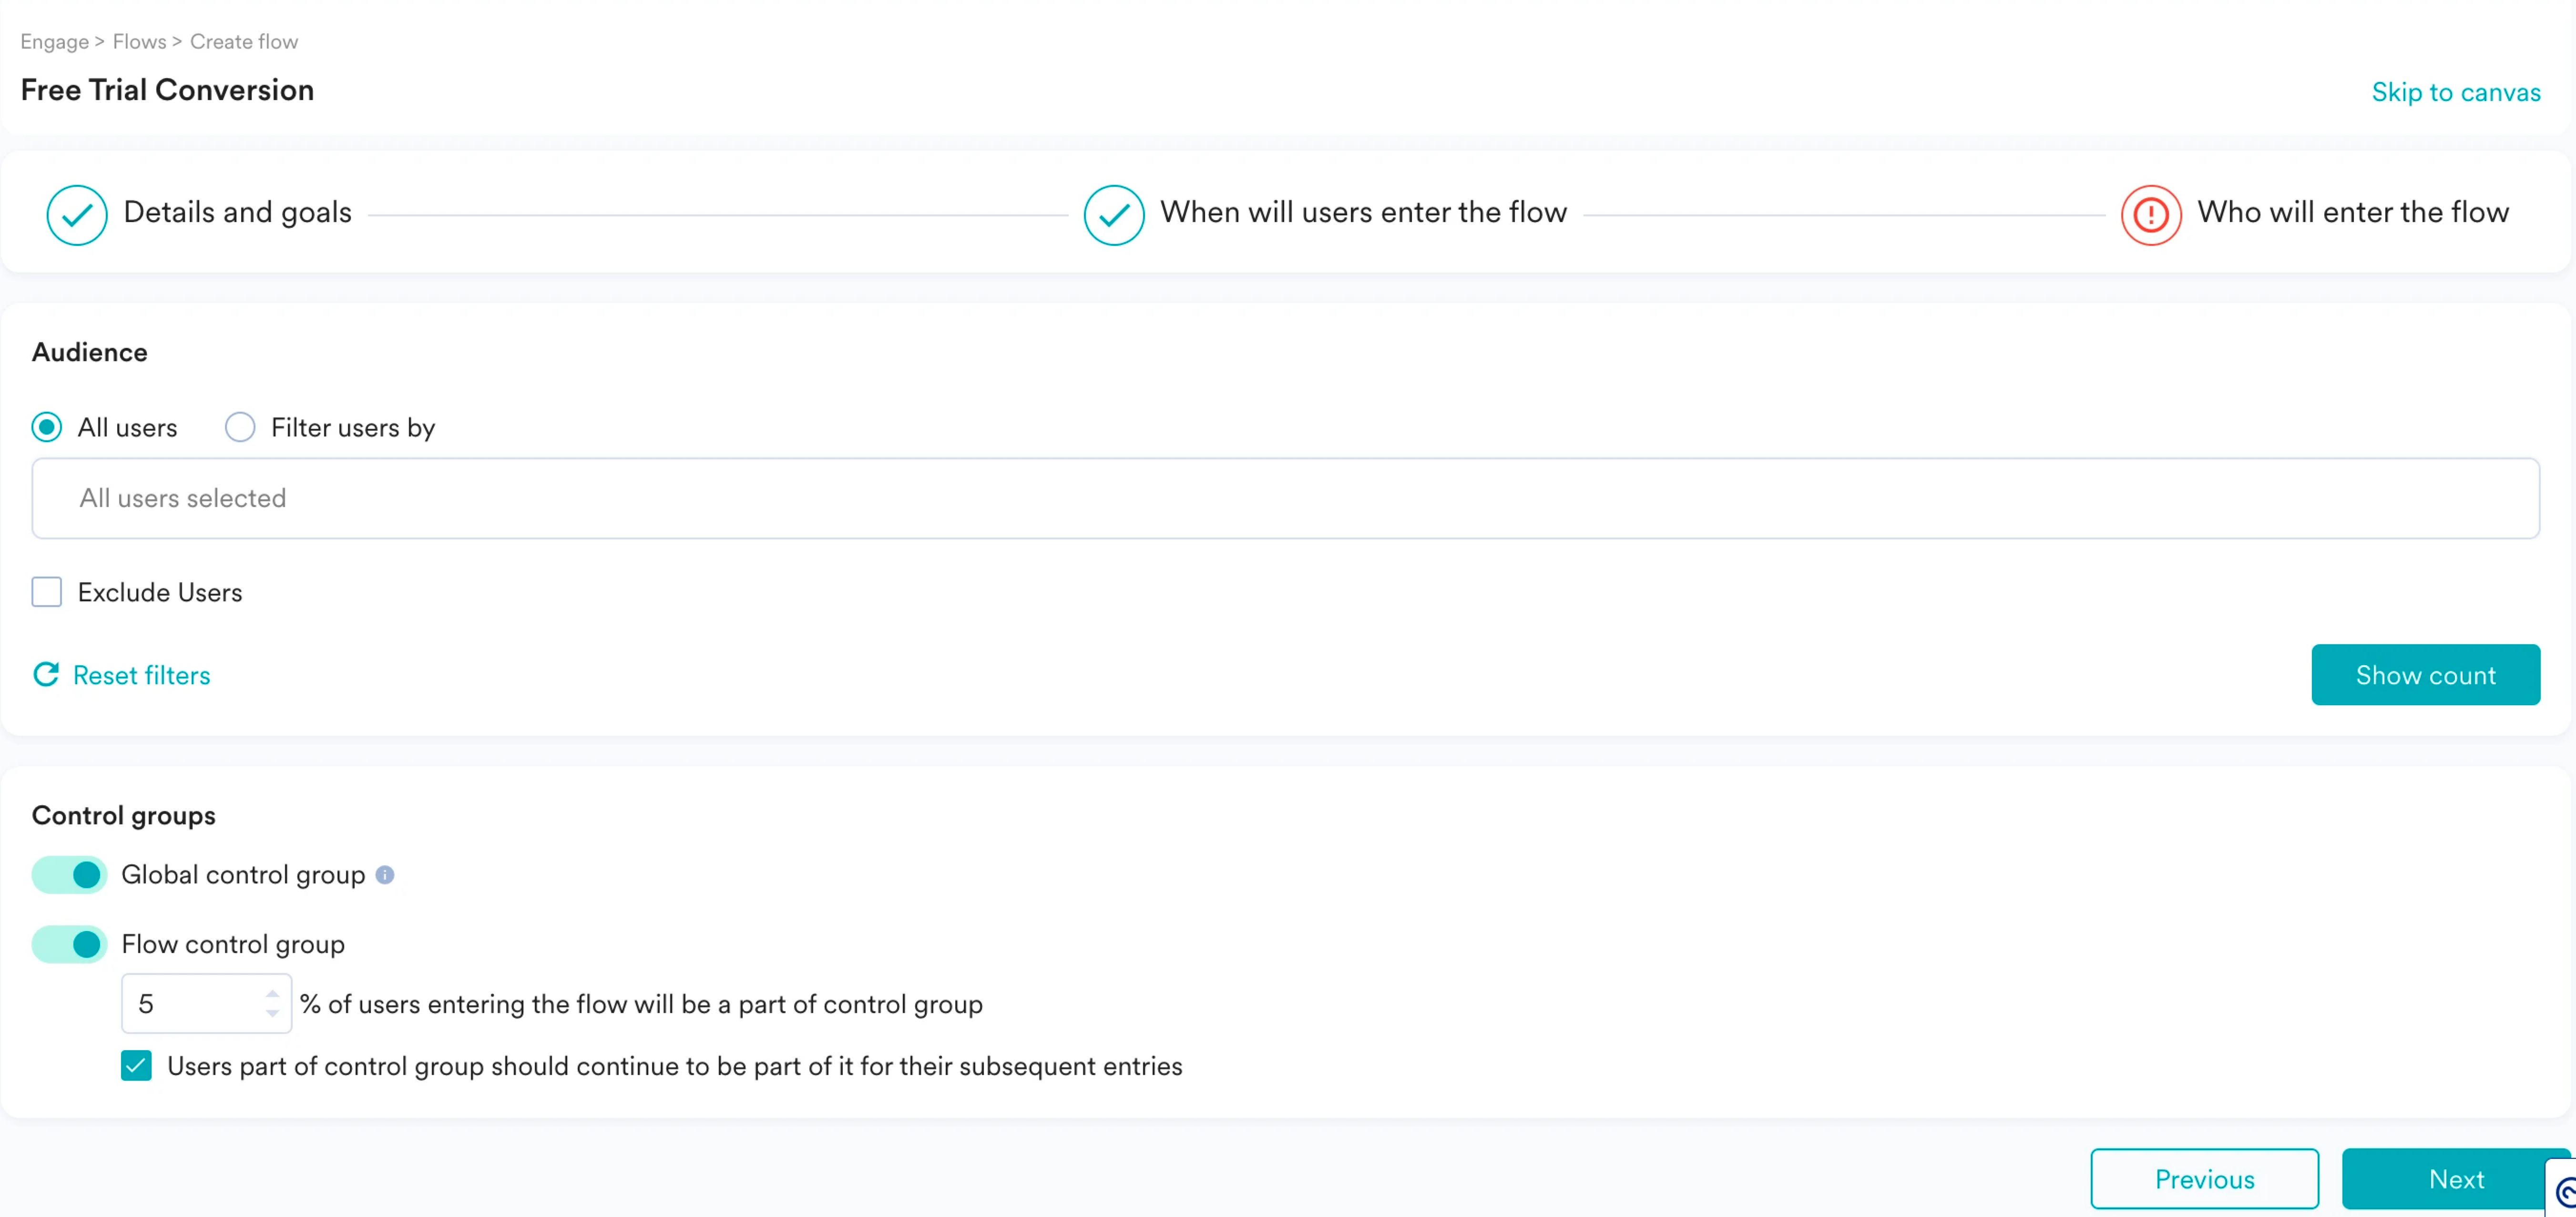This screenshot has width=2576, height=1217.
Task: Select the All users radio button
Action: pos(47,427)
